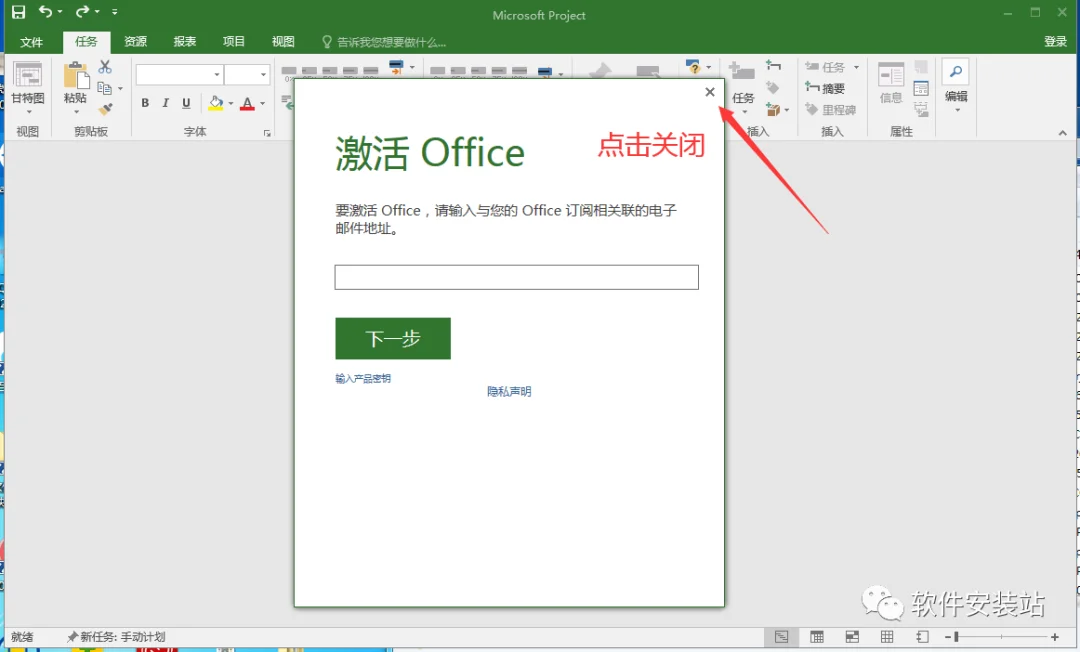Open font color dropdown arrow
Image resolution: width=1080 pixels, height=652 pixels.
(x=262, y=104)
